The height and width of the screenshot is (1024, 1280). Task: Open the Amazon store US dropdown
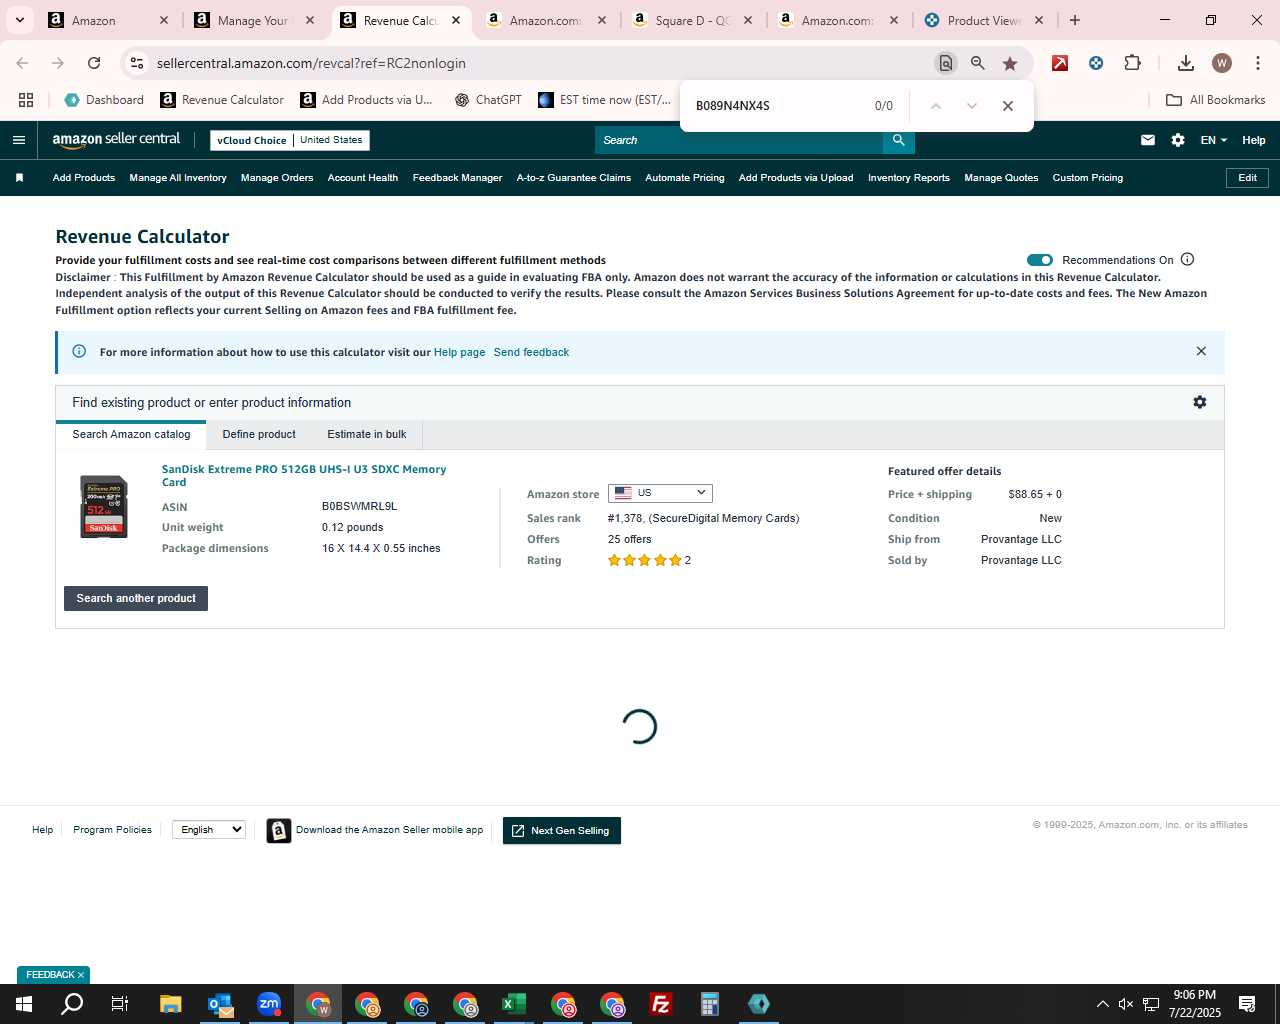(x=660, y=493)
